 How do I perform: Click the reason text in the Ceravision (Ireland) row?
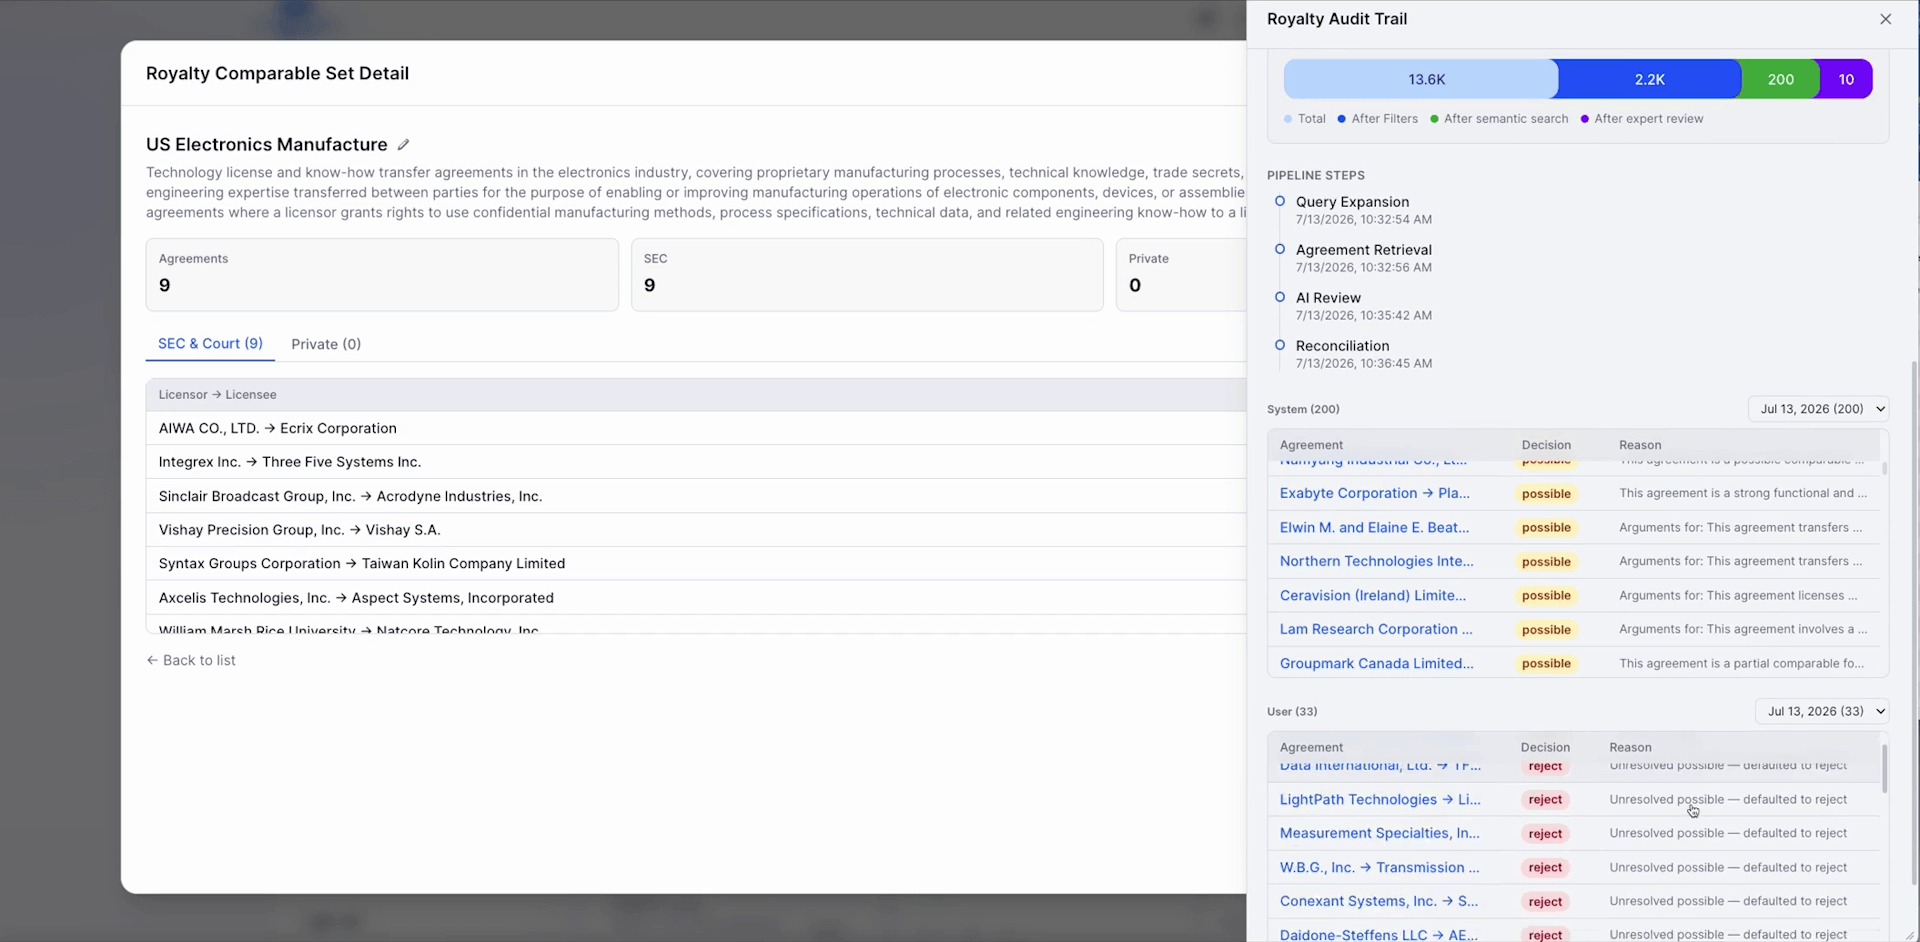1738,595
